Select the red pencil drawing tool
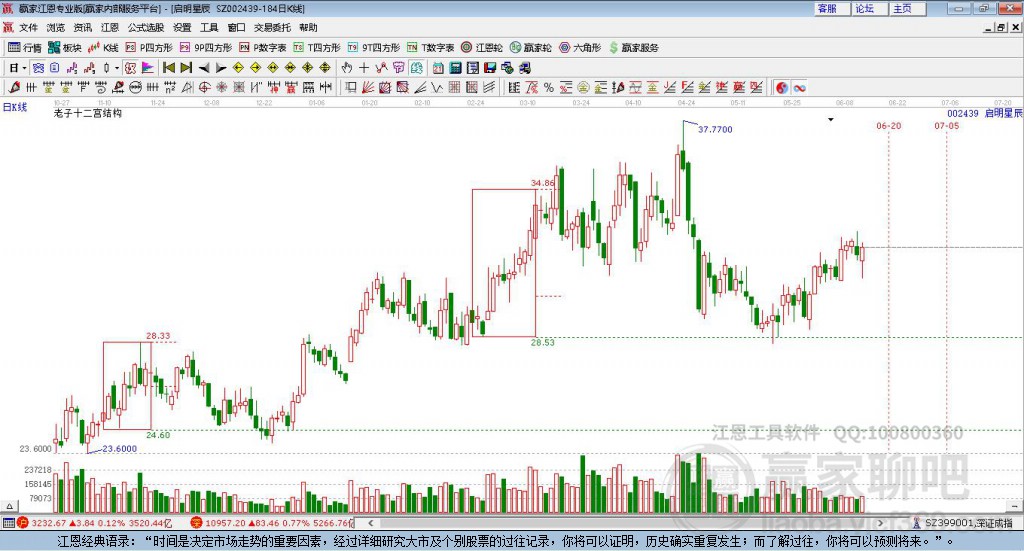 point(14,87)
